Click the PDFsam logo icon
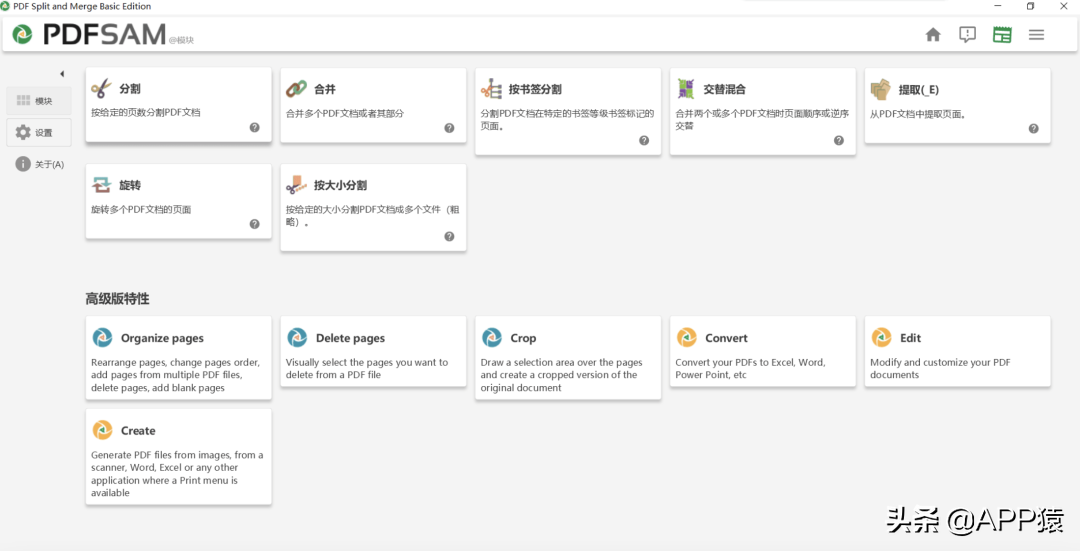This screenshot has width=1080, height=551. (22, 34)
